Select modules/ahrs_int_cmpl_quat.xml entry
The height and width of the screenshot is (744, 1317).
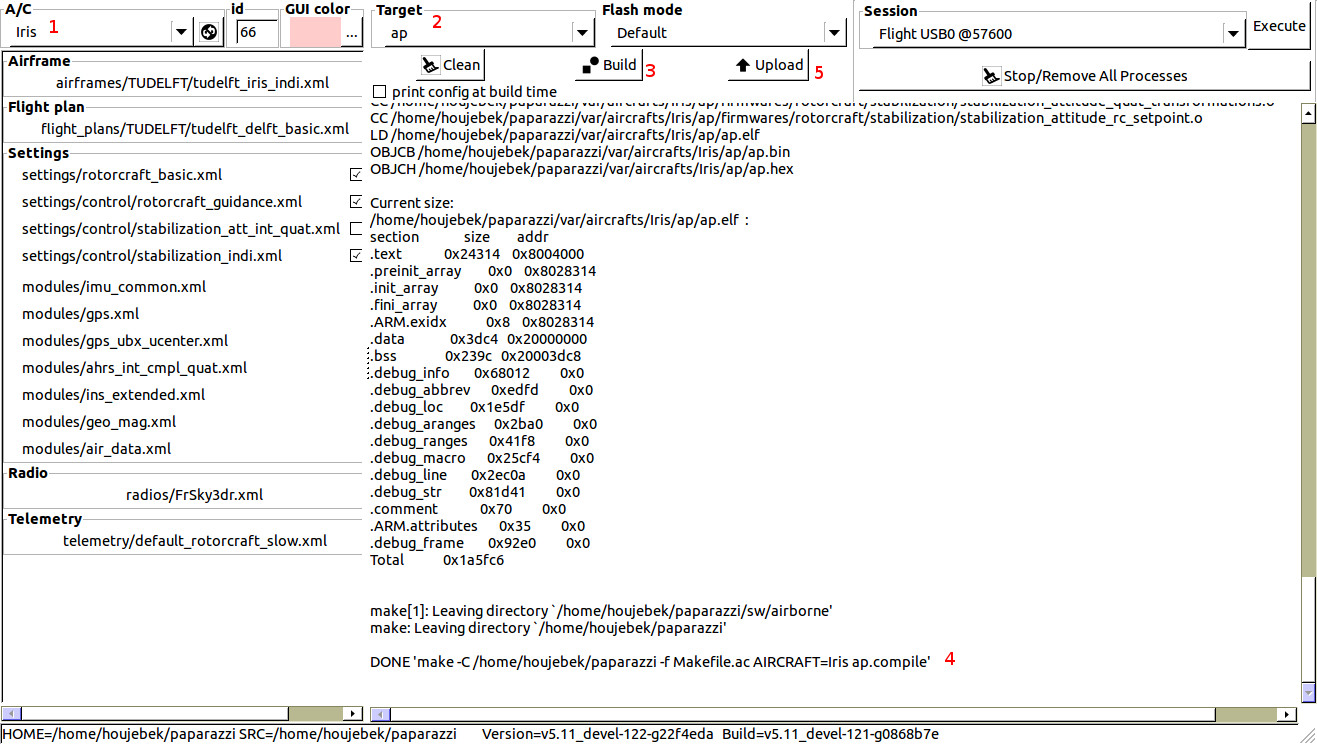pos(134,368)
